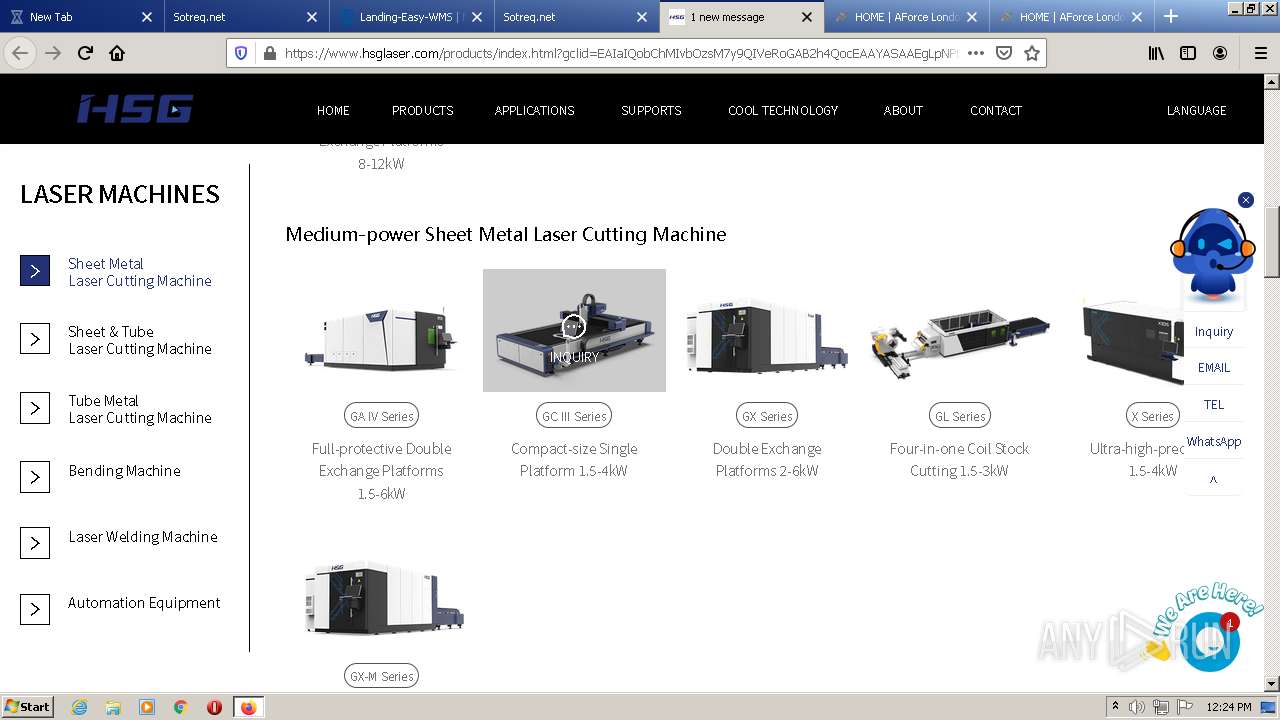This screenshot has width=1280, height=720.
Task: Bookmark this page with the star icon
Action: coord(1032,53)
